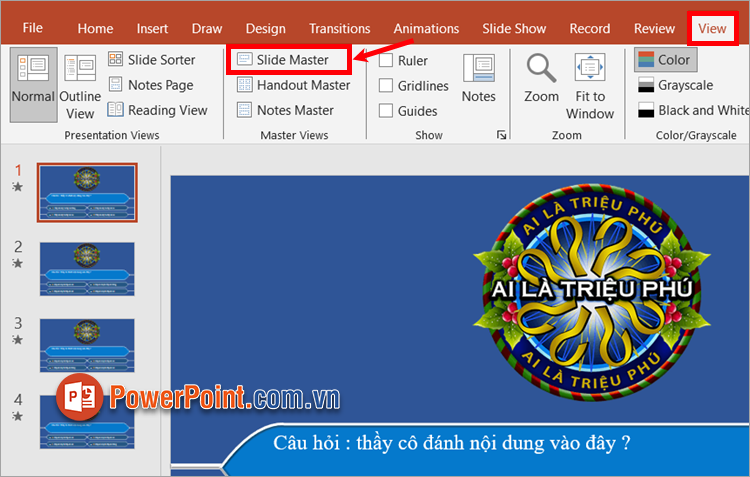Open the Zoom dialog
Screen dimensions: 750x477
pos(541,78)
